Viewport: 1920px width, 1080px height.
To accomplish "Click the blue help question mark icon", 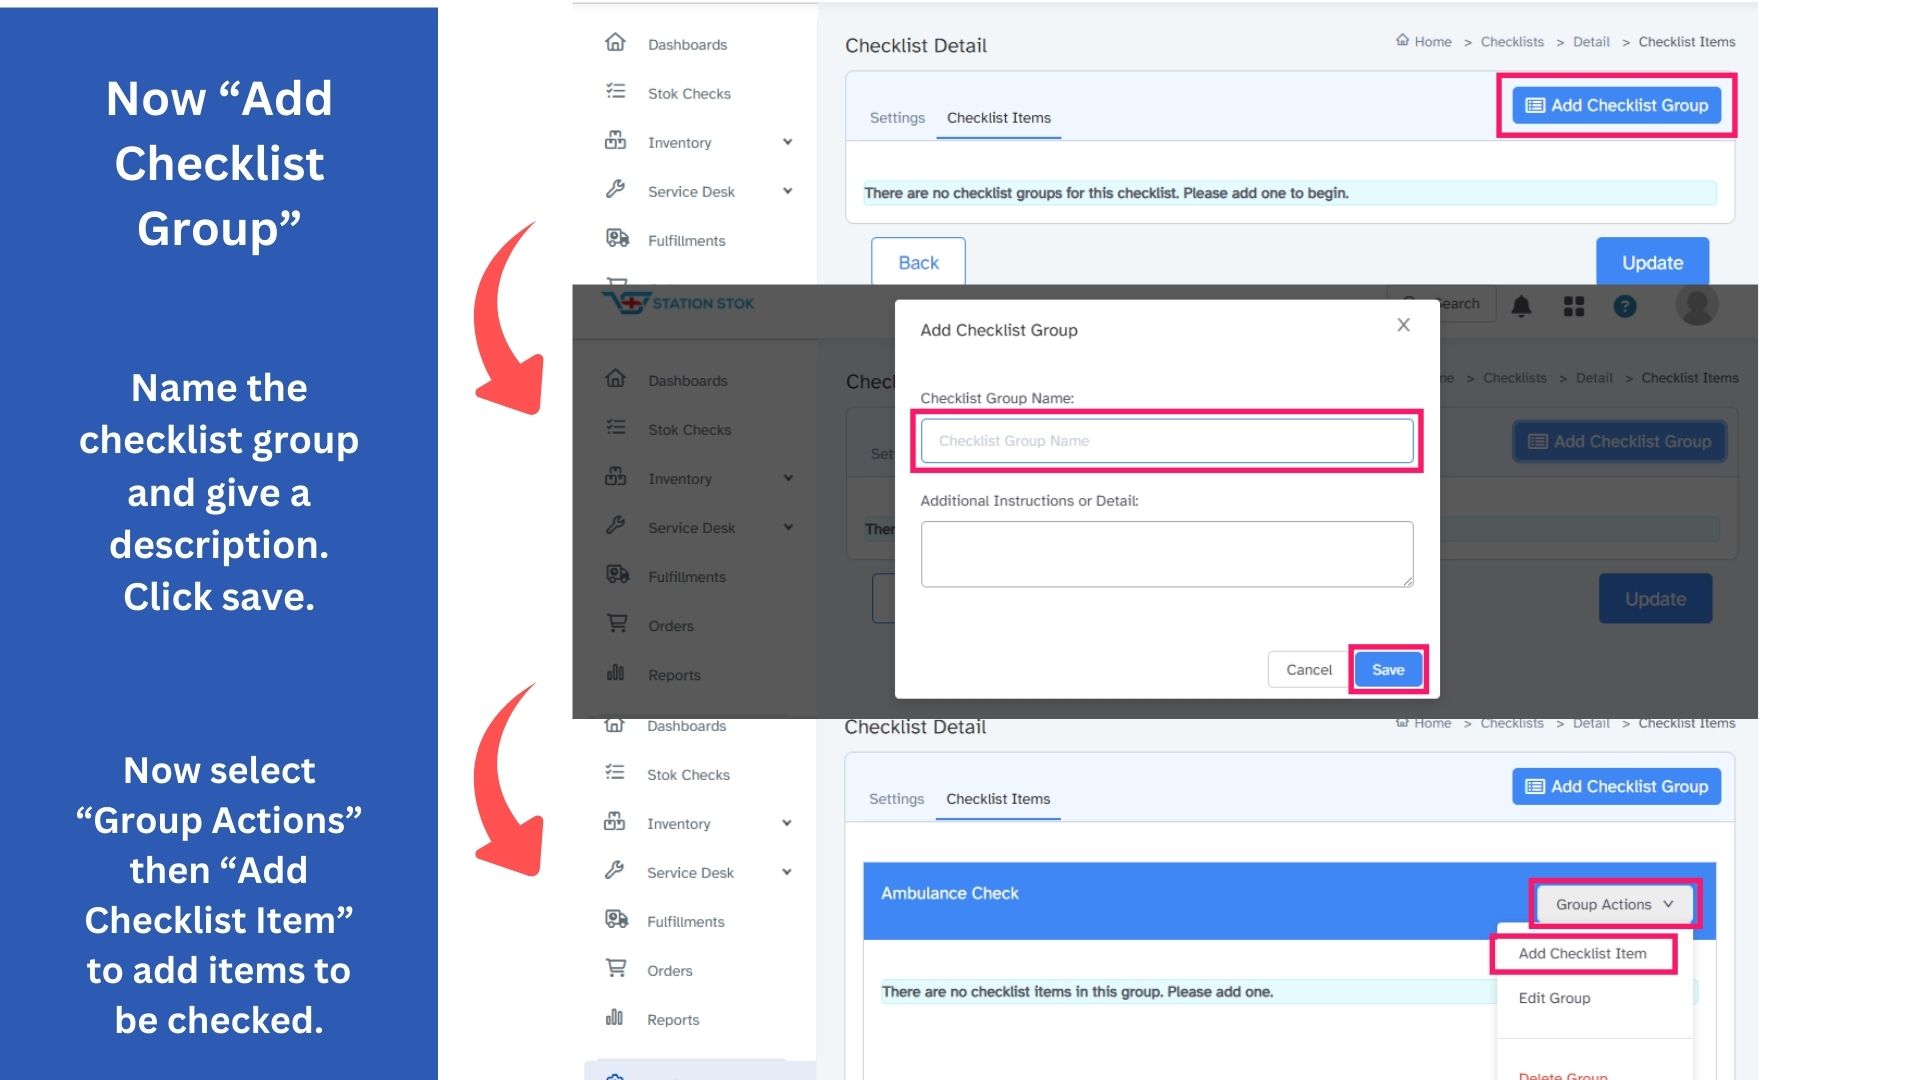I will coord(1625,306).
